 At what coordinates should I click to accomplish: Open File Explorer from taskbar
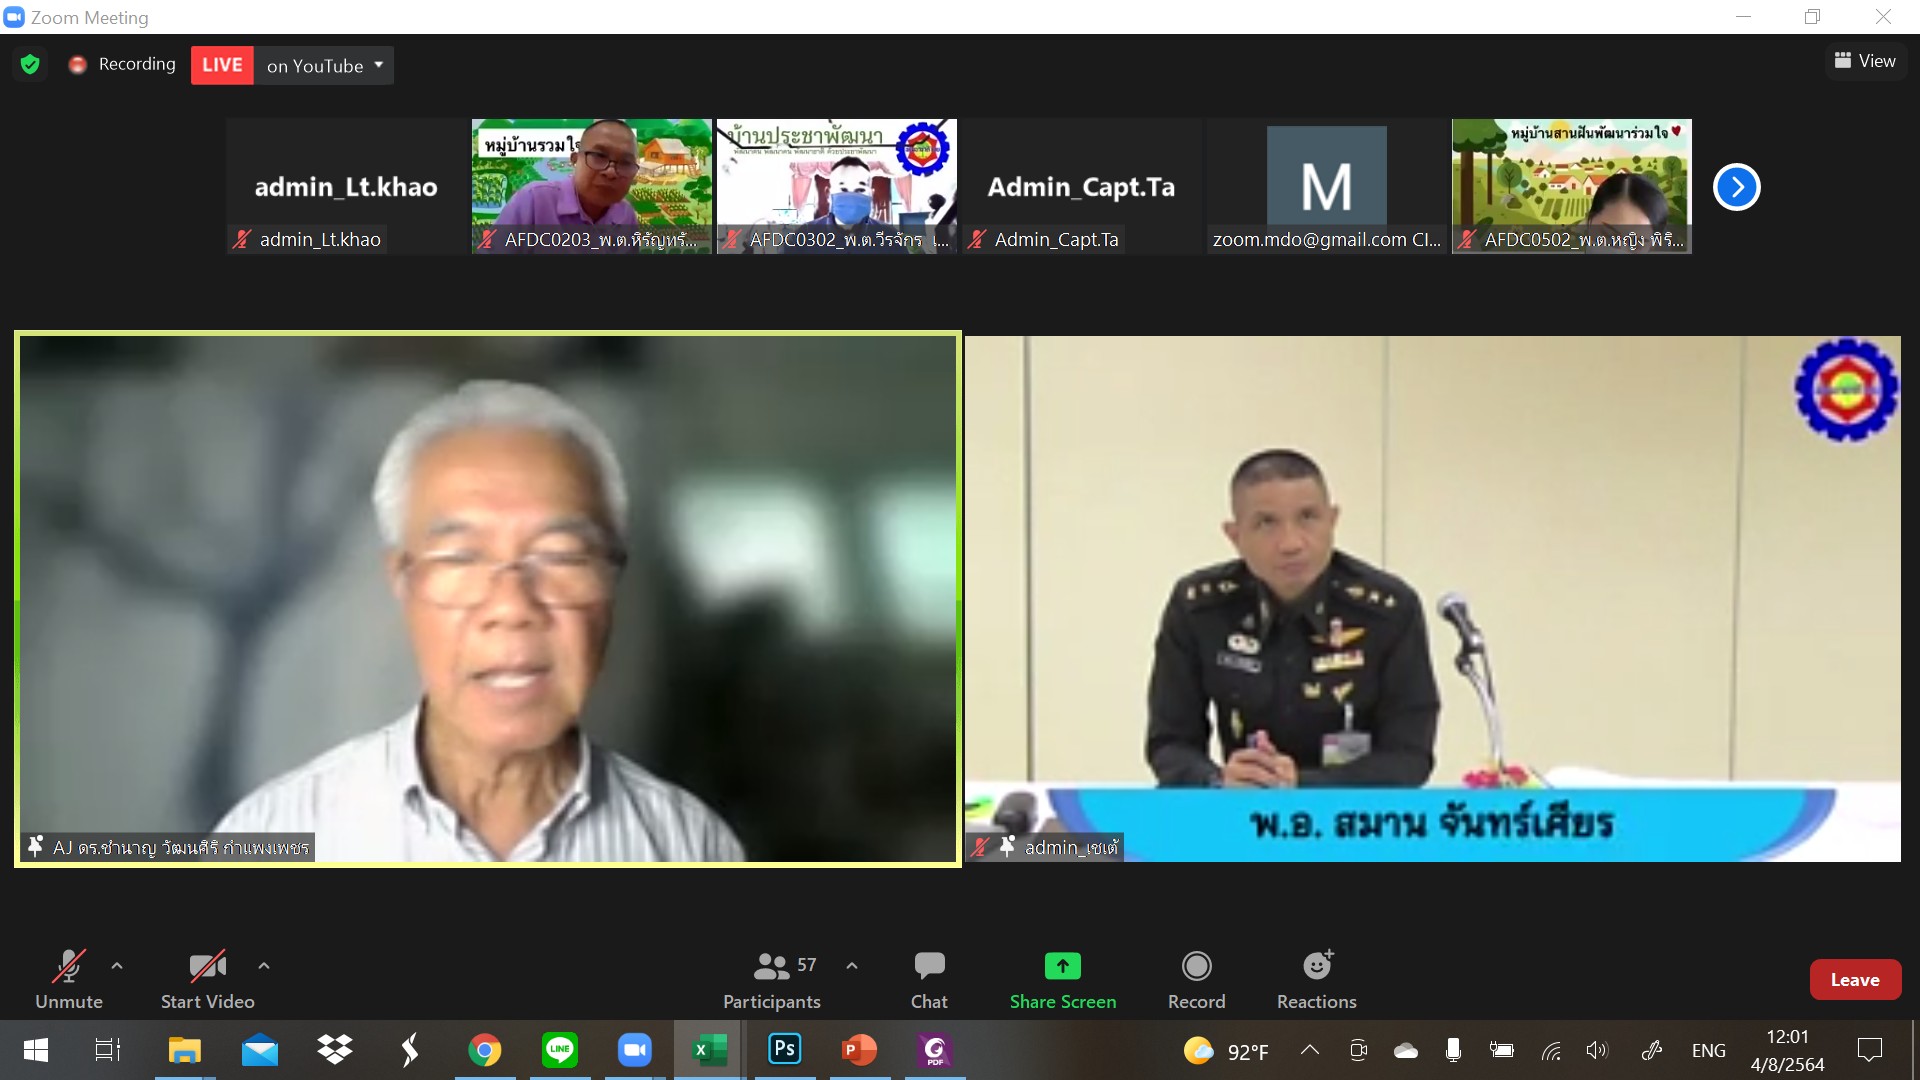[184, 1050]
